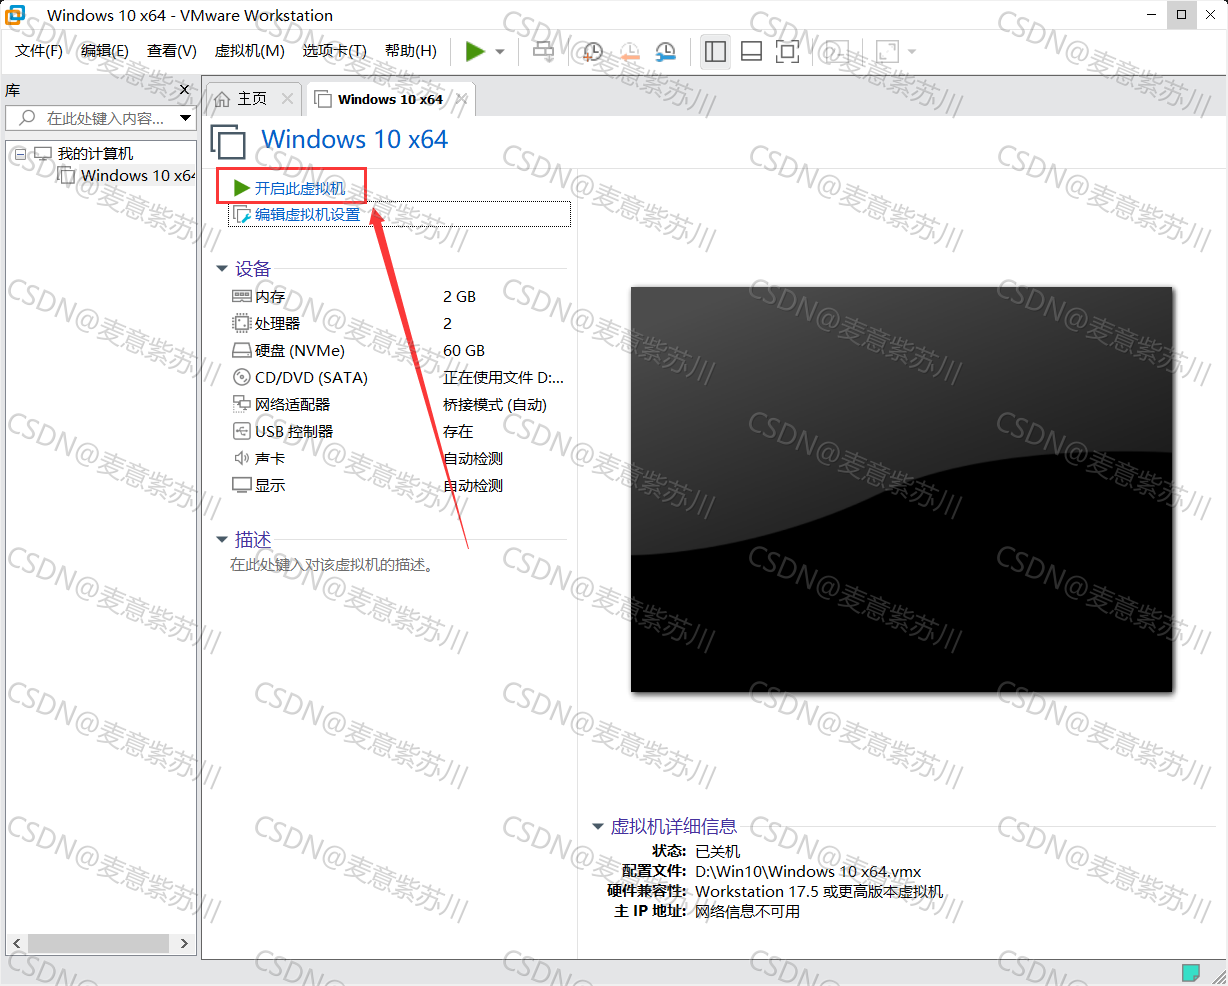Click the 主页 home tab icon

222,99
